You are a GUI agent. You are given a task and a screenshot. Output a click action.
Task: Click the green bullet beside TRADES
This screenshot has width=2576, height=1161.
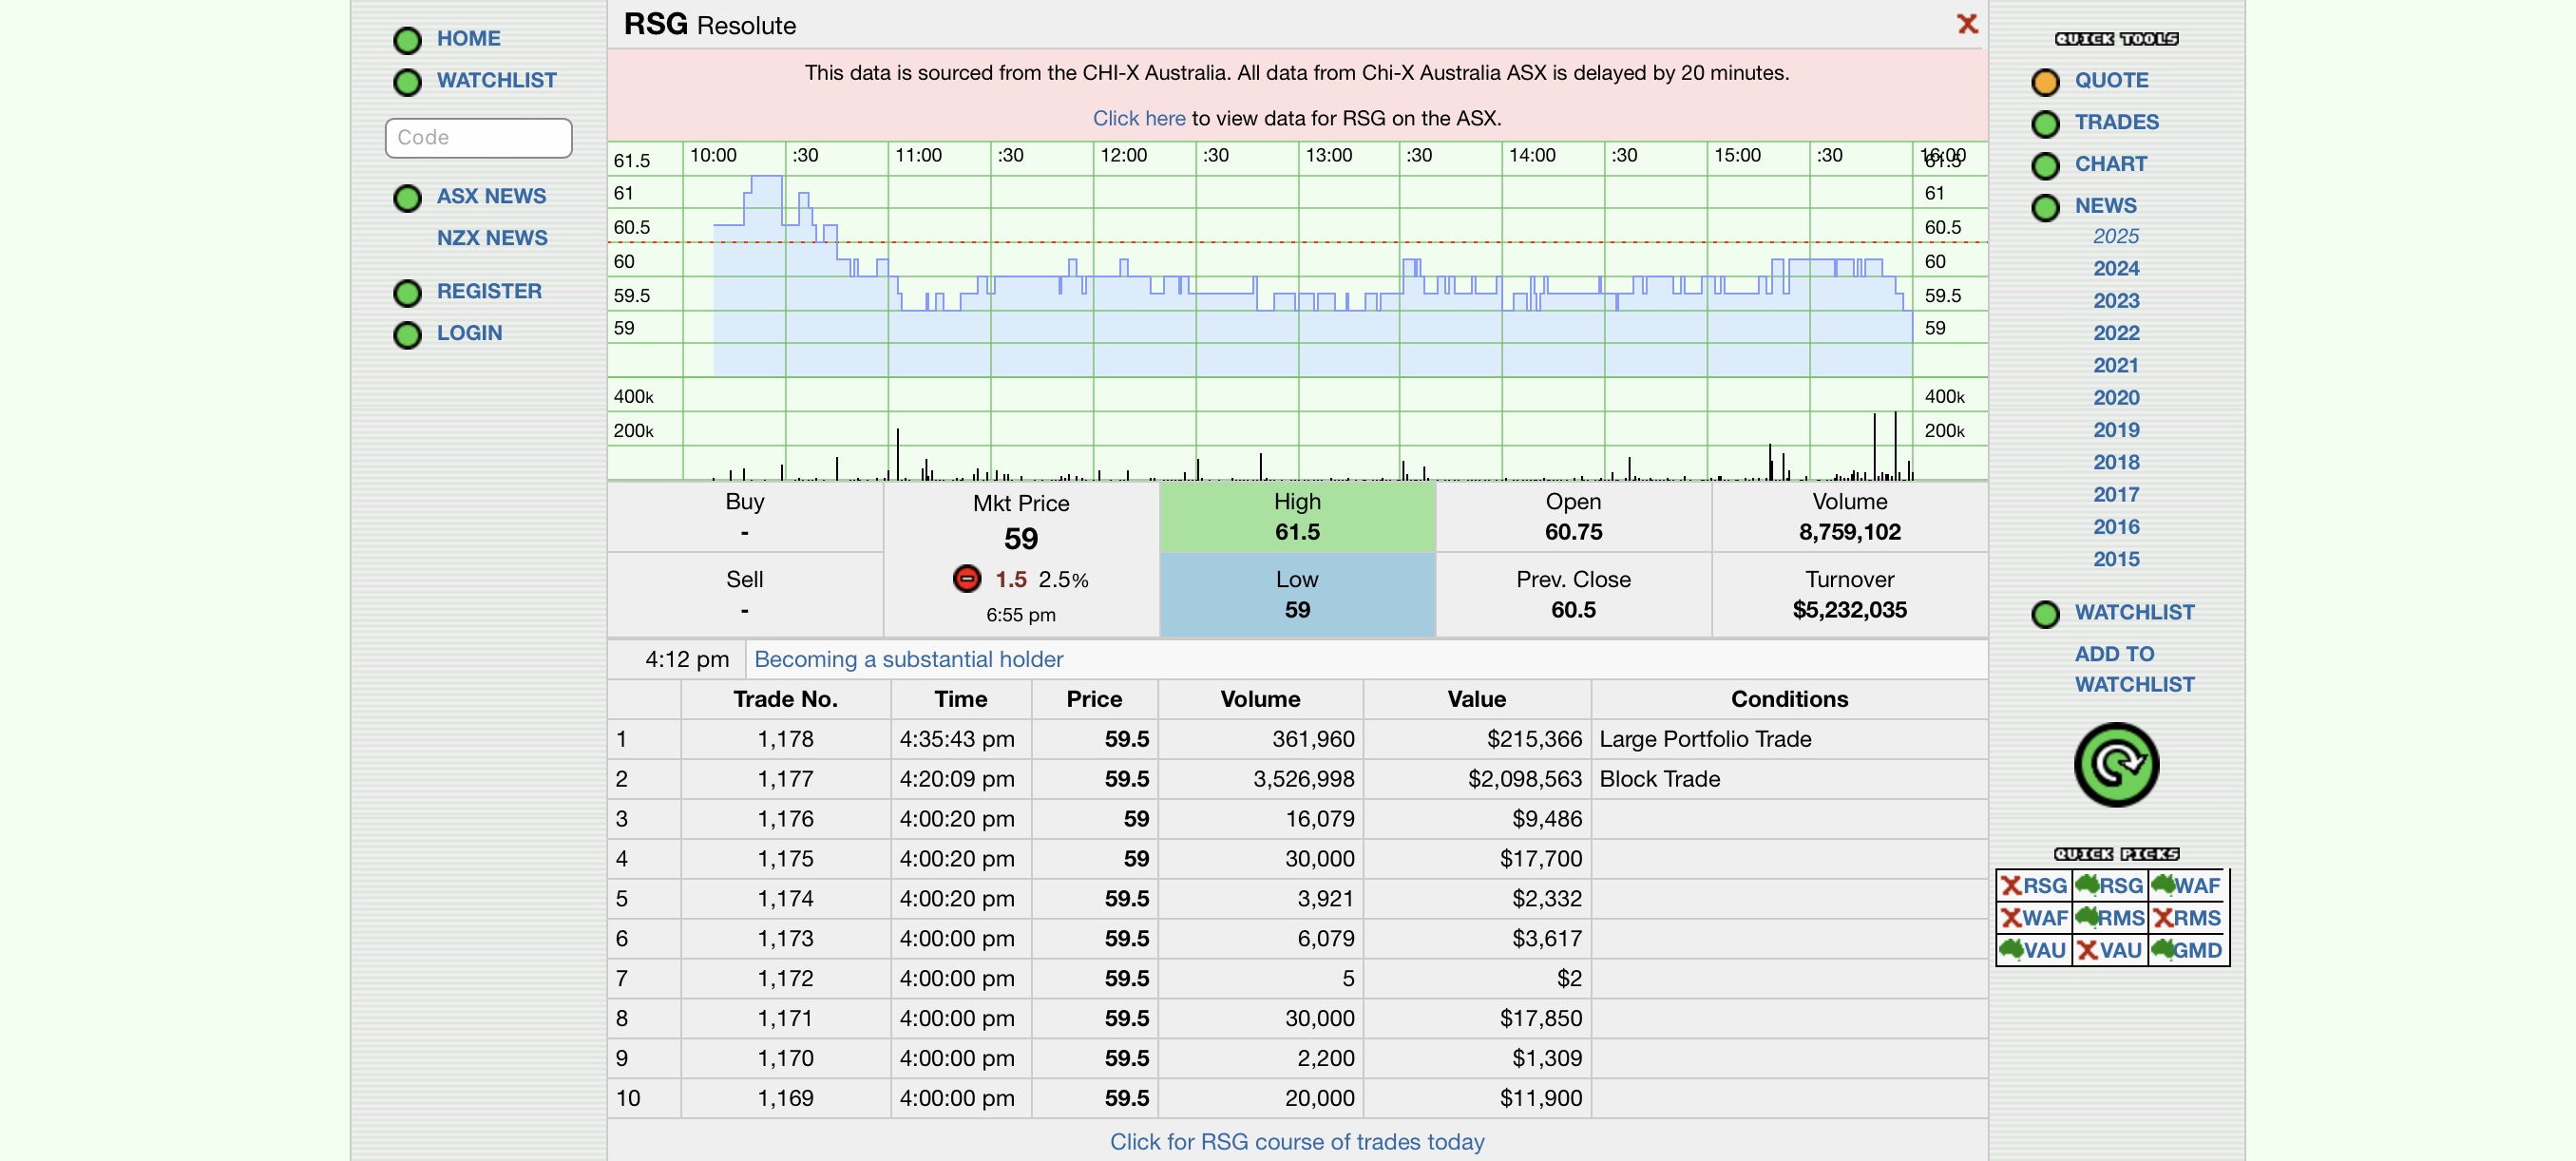[2045, 124]
